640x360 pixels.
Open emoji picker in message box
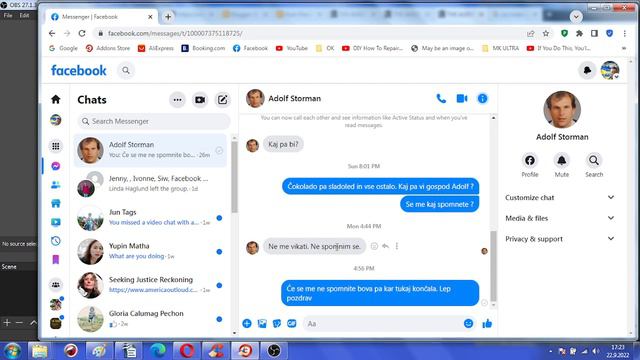pos(469,324)
